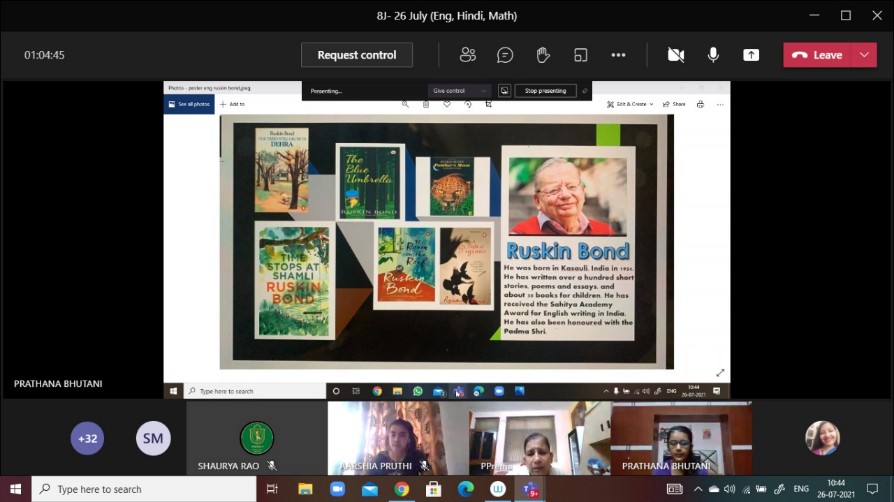The width and height of the screenshot is (894, 502).
Task: Open Task View on taskbar
Action: (x=272, y=489)
